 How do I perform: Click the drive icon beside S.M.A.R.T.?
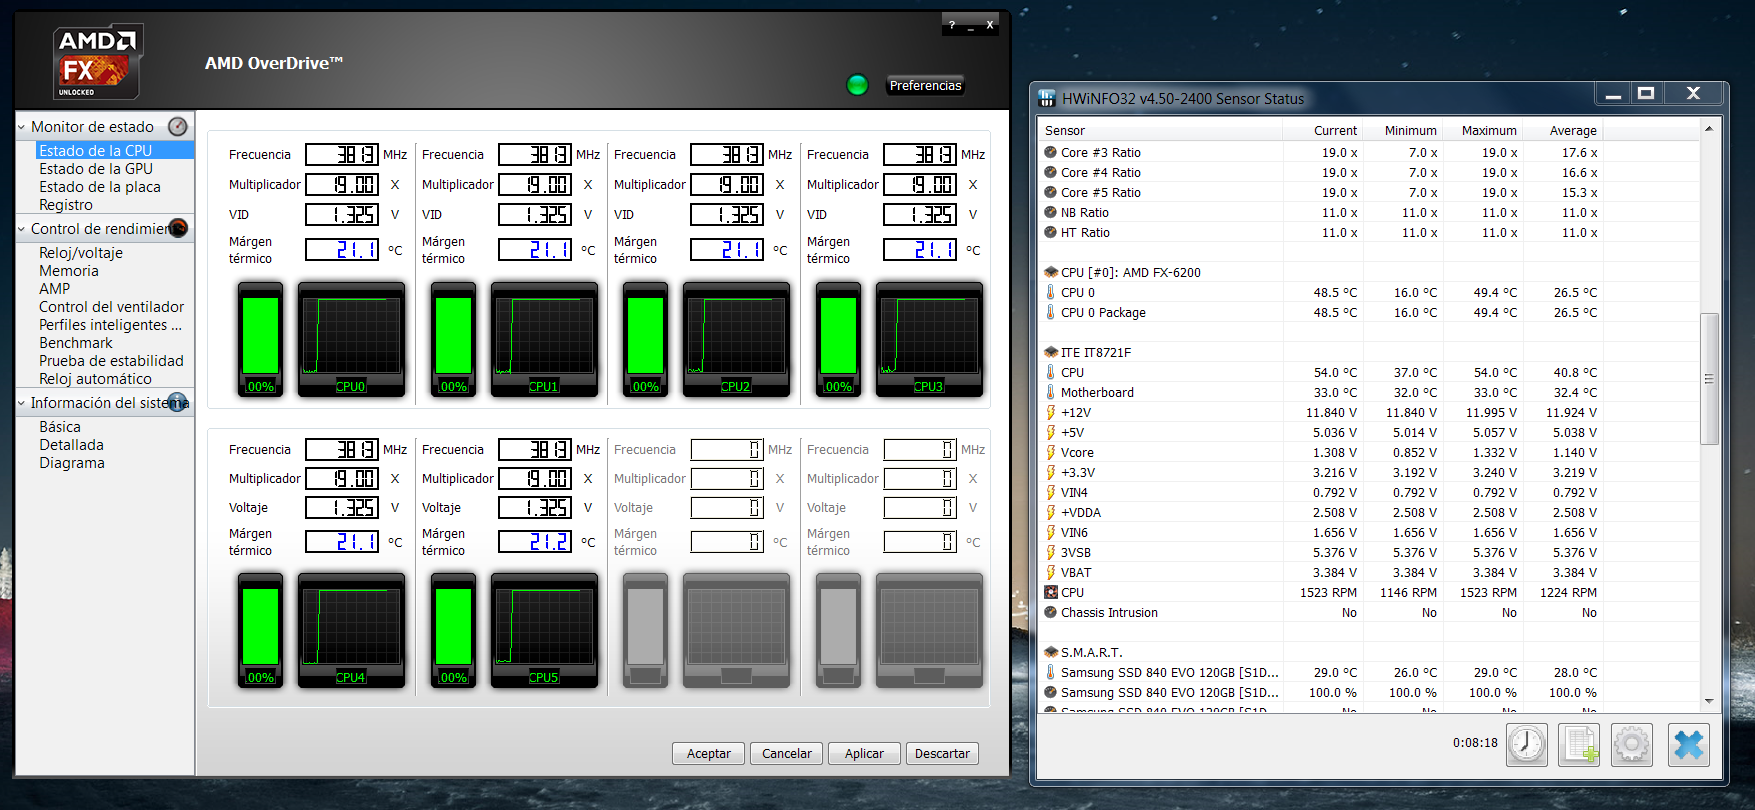(1050, 652)
